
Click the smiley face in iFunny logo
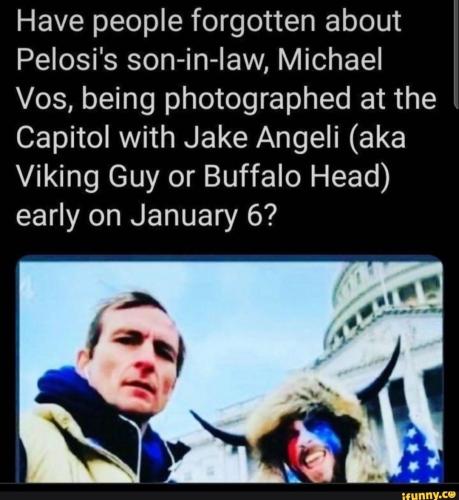(452, 494)
